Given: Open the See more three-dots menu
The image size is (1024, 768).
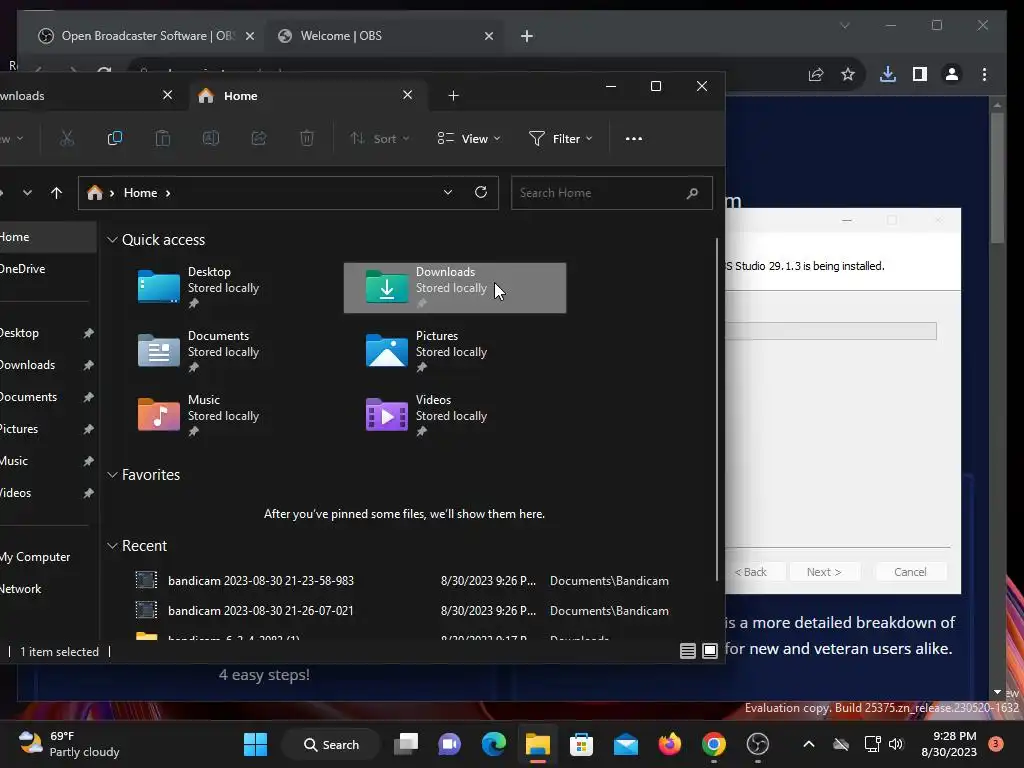Looking at the screenshot, I should click(x=633, y=138).
